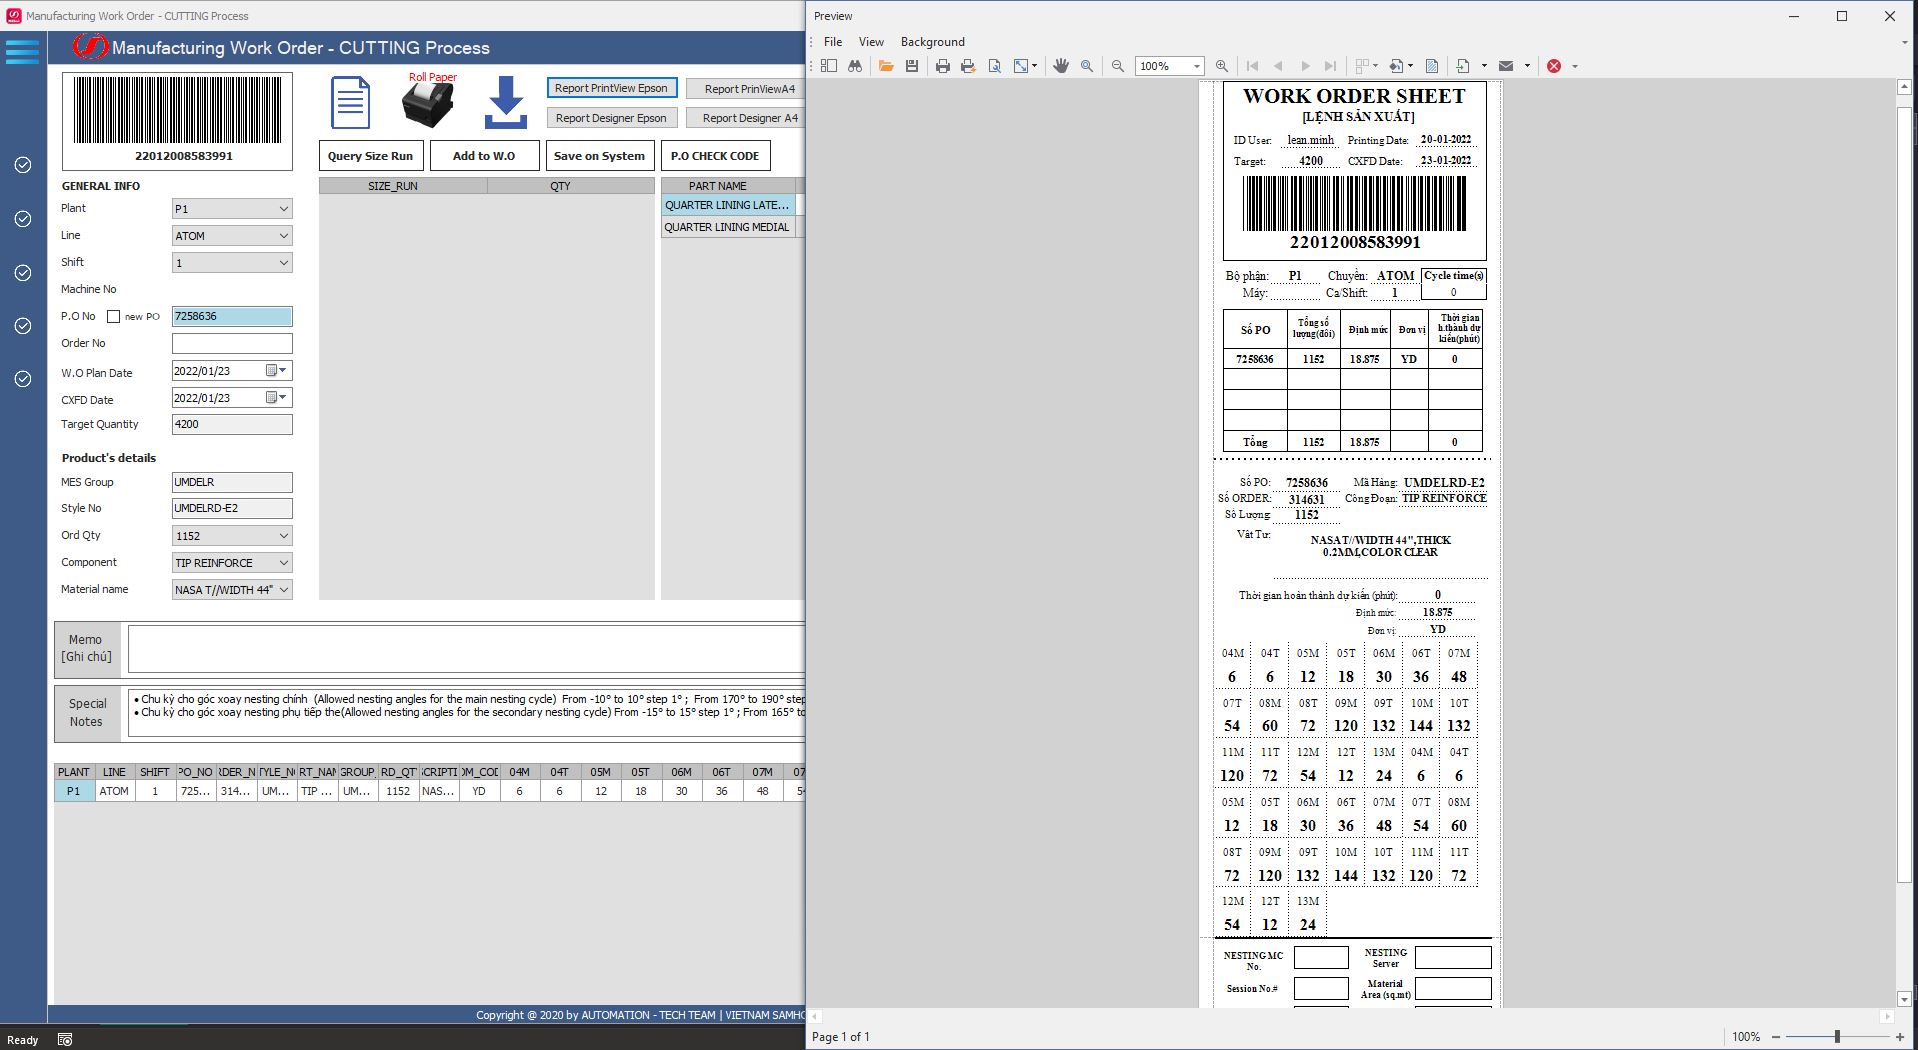
Task: Open the File menu in Preview
Action: point(832,42)
